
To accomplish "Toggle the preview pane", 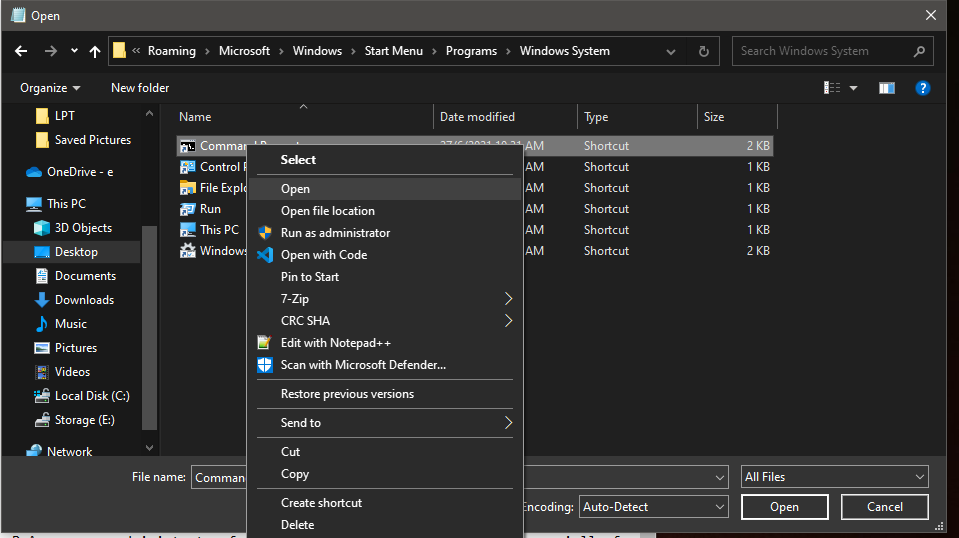I will [887, 88].
